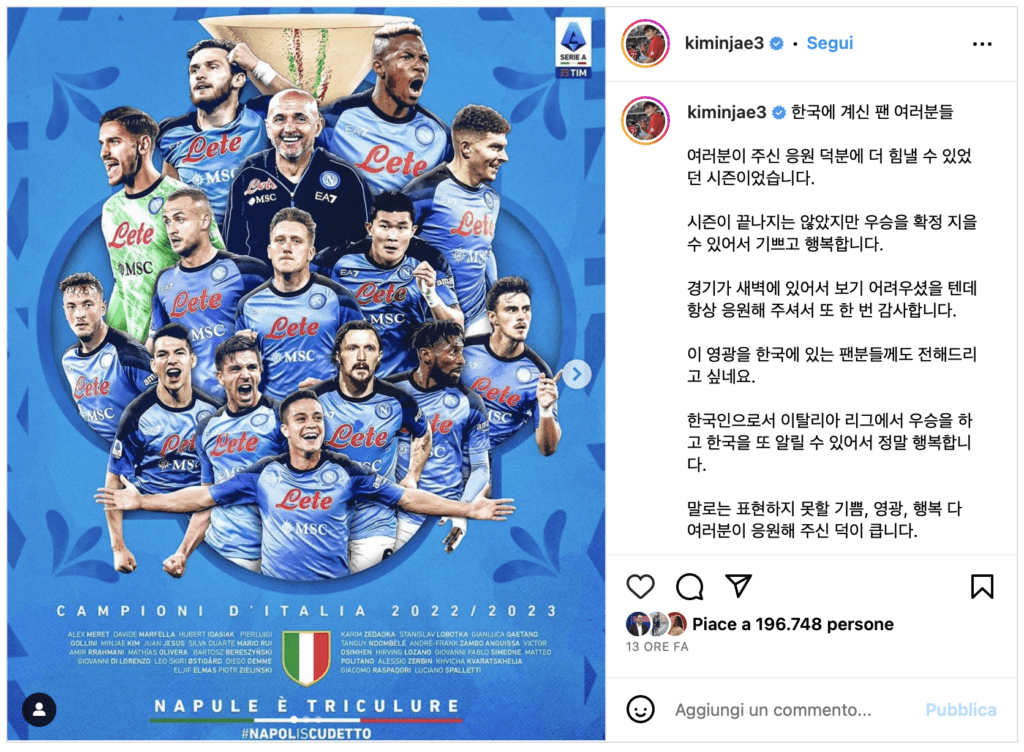Screen dimensions: 1024x752
Task: Open post timestamp '13 ORE FA'
Action: click(657, 646)
